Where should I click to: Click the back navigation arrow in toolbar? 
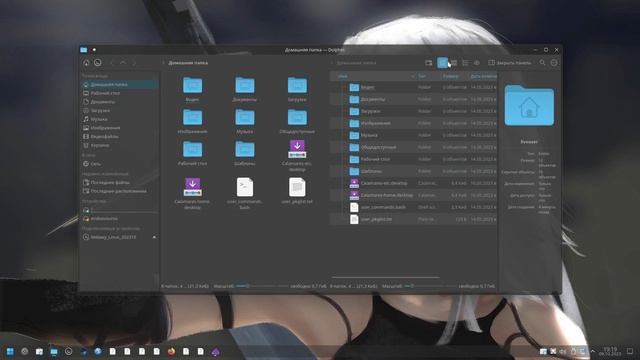pyautogui.click(x=111, y=63)
